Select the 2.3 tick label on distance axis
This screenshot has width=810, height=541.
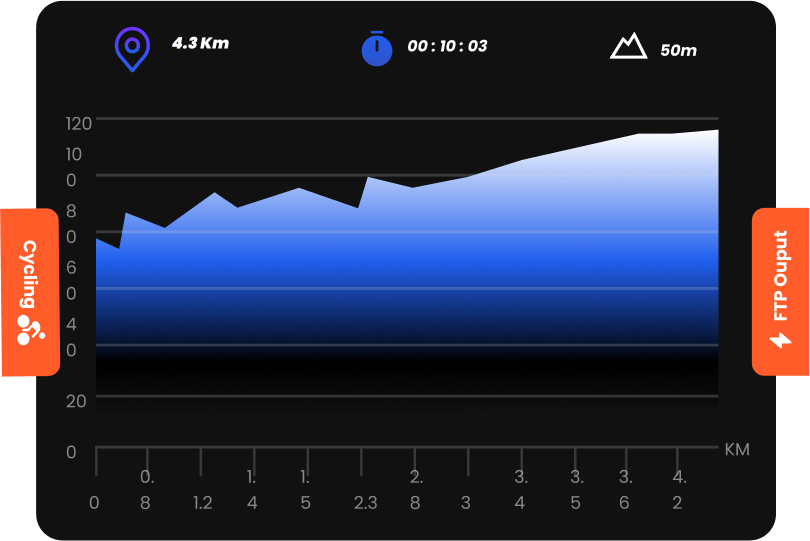pos(365,502)
